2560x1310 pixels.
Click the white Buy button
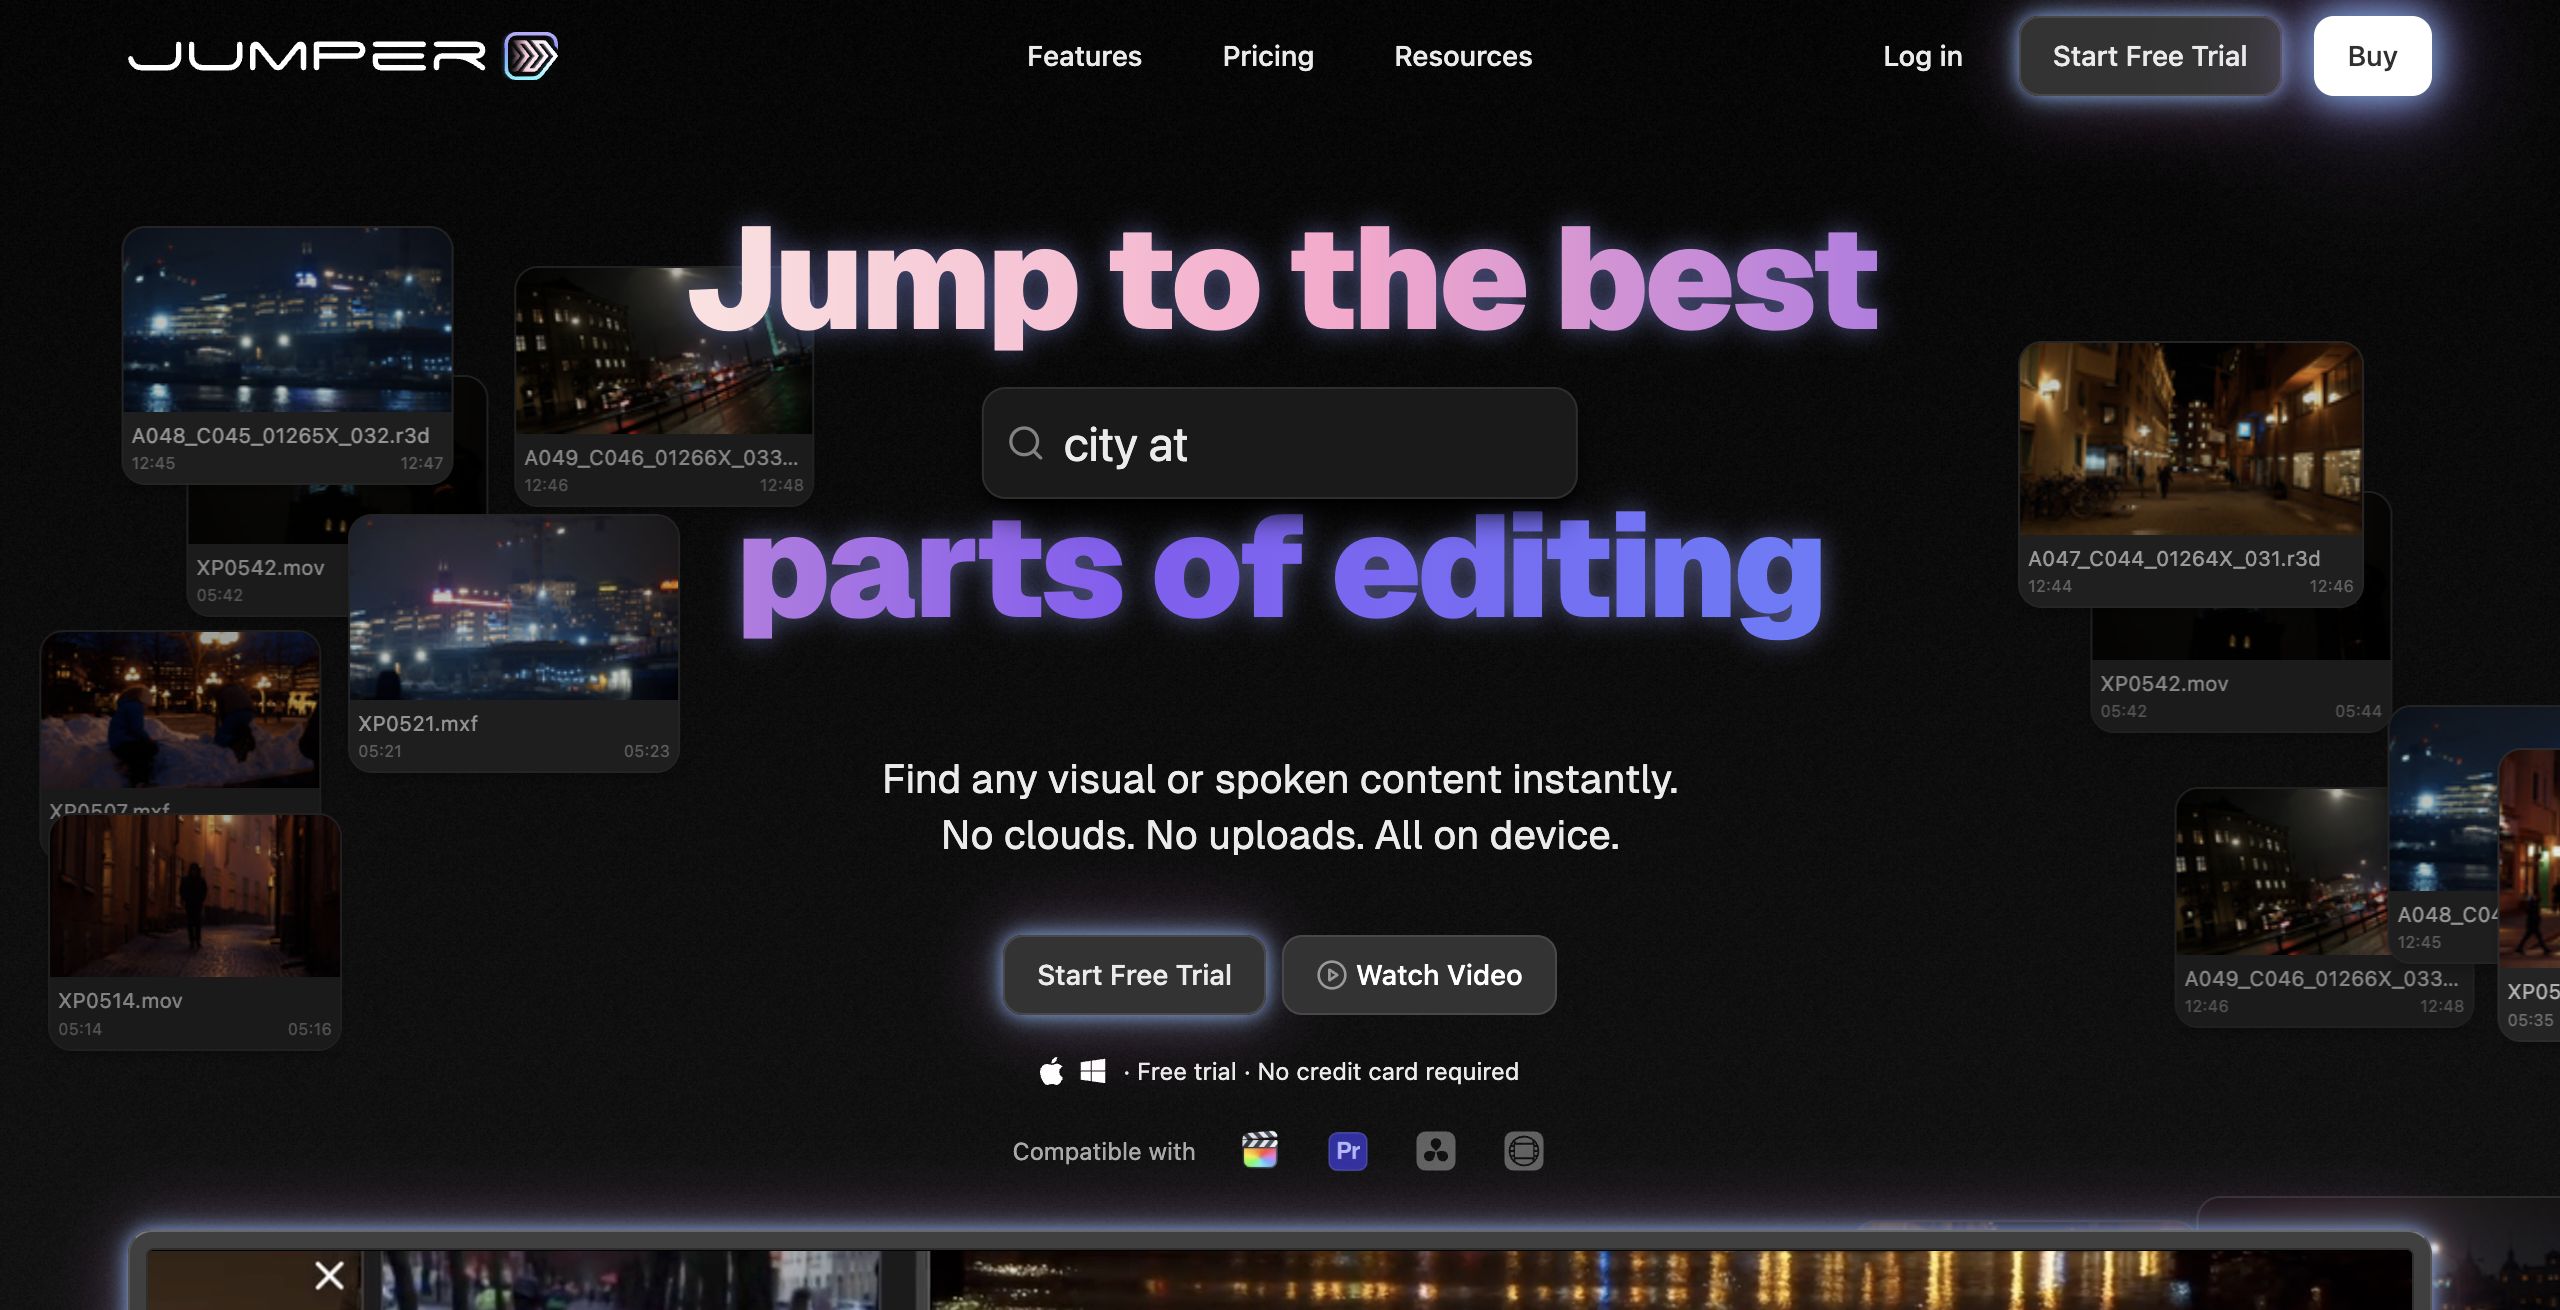pos(2372,56)
